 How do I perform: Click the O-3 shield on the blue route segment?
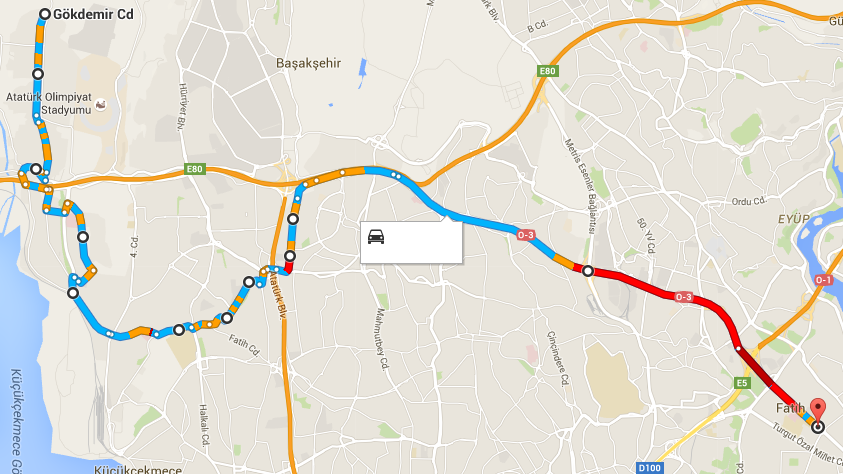tap(525, 235)
